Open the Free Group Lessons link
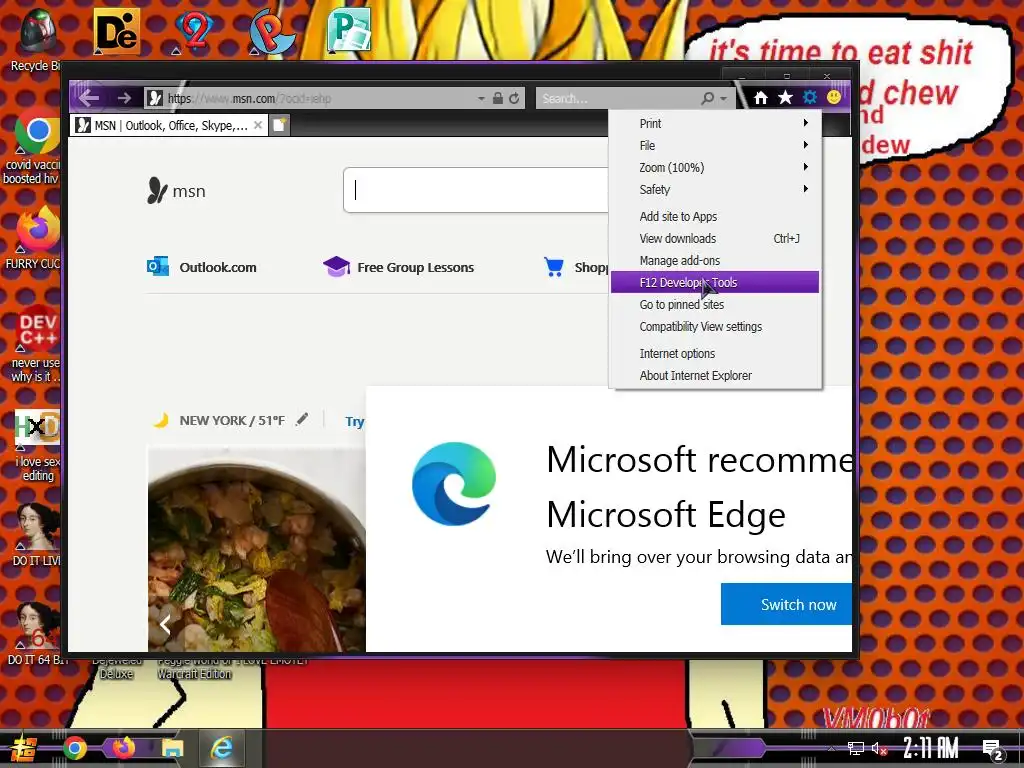The height and width of the screenshot is (768, 1024). point(398,267)
